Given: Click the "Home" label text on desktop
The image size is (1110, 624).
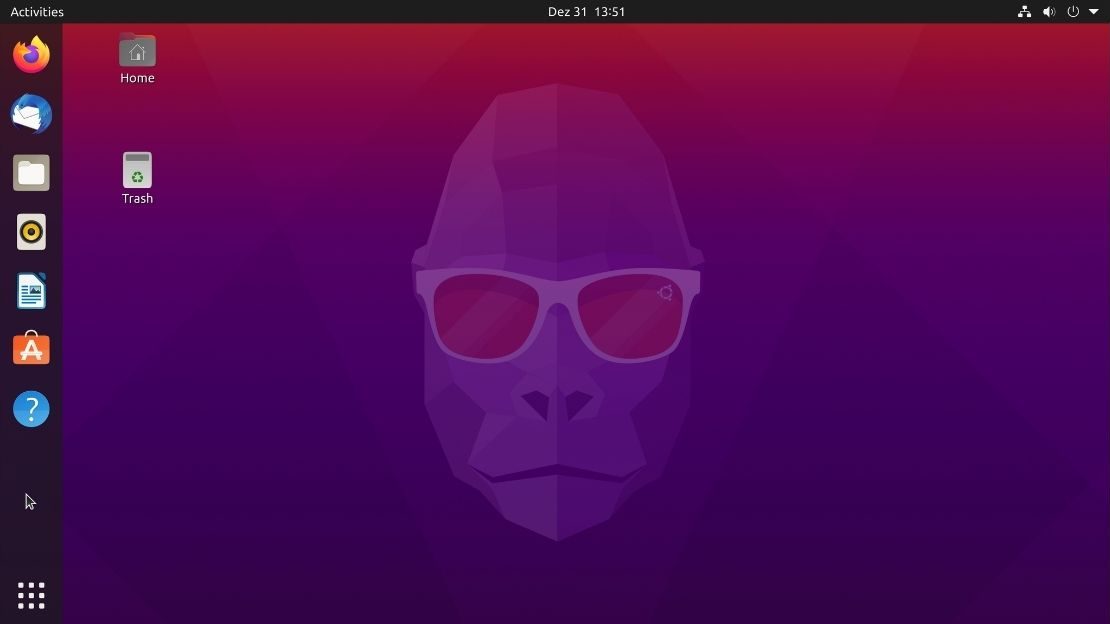Looking at the screenshot, I should (x=137, y=78).
